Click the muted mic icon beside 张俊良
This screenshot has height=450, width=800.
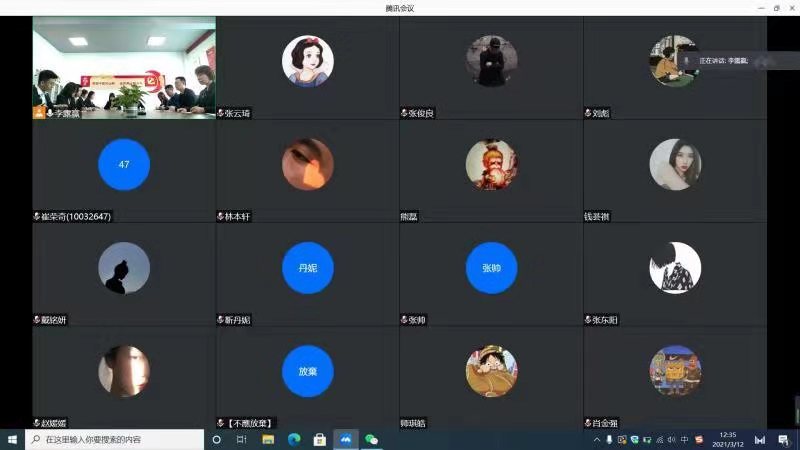[x=404, y=114]
